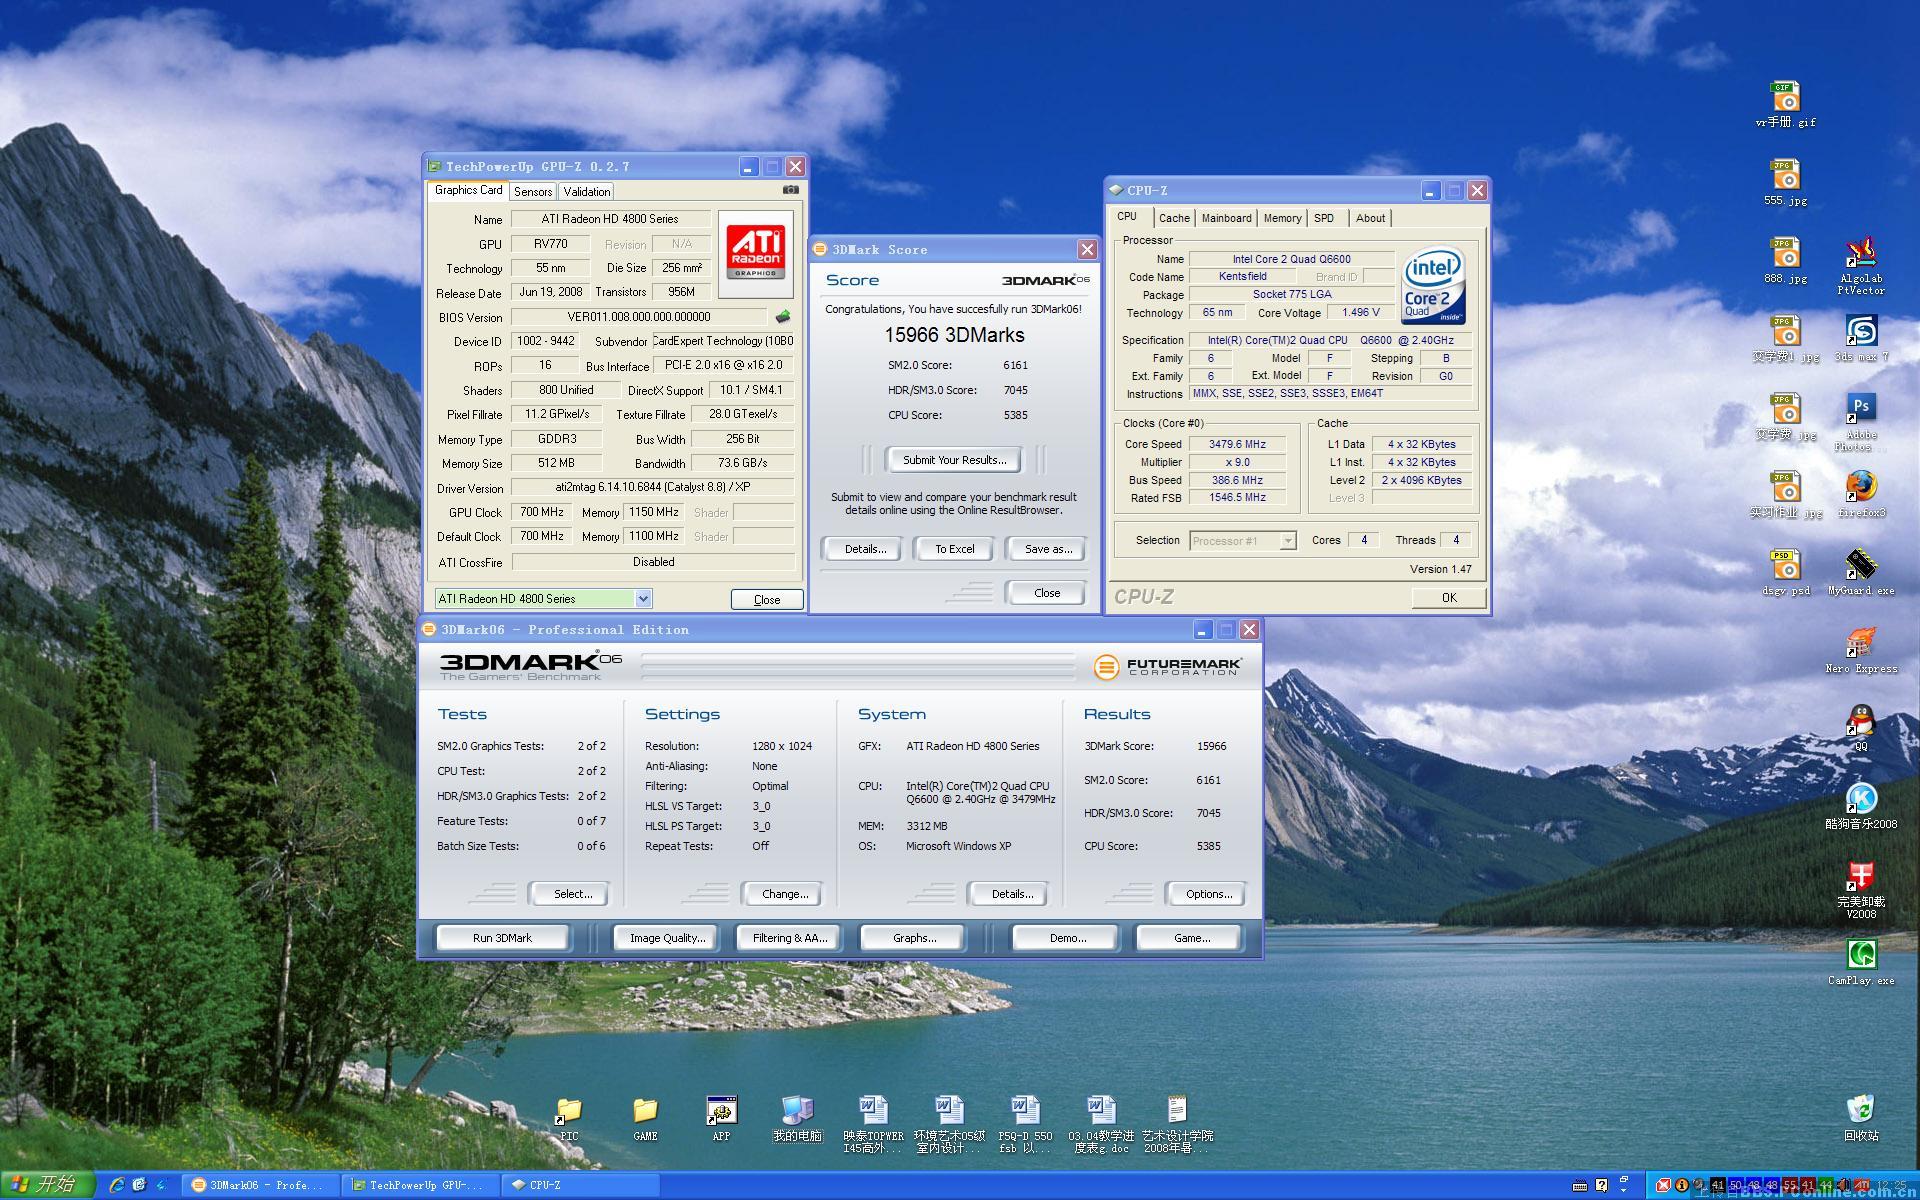Image resolution: width=1920 pixels, height=1200 pixels.
Task: Open Image Quality in 3DMark06
Action: (667, 938)
